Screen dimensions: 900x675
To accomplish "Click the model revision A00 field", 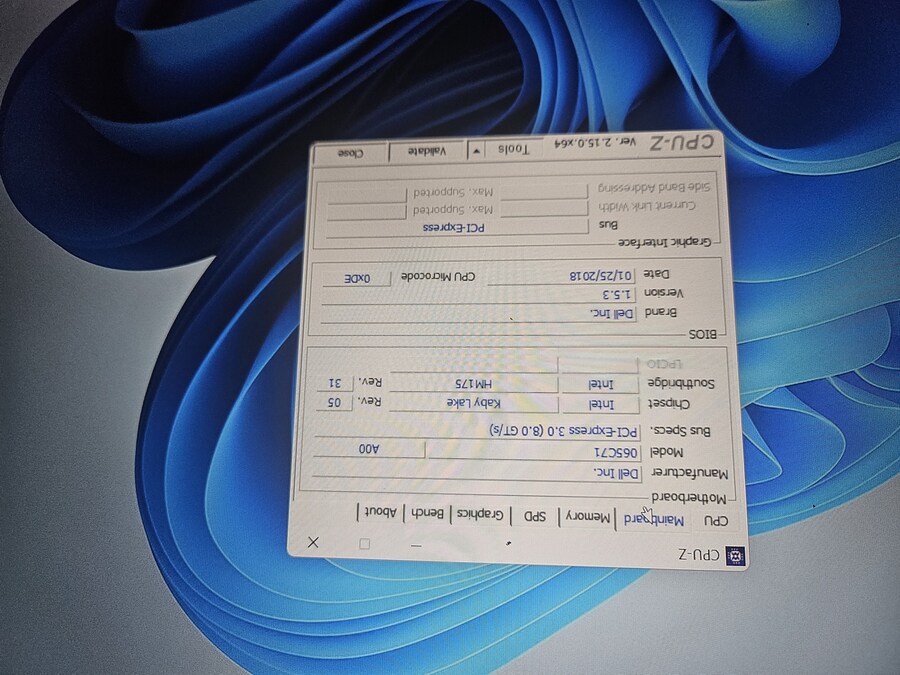I will pyautogui.click(x=368, y=448).
